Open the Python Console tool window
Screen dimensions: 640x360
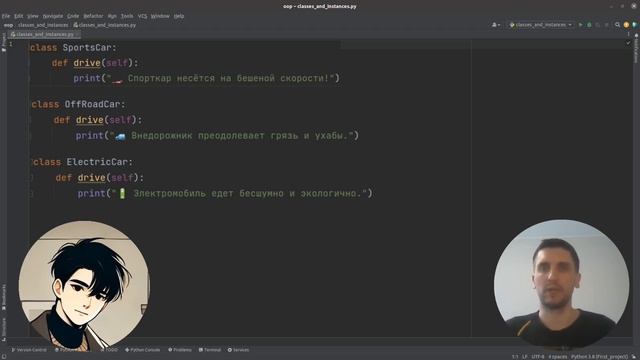142,350
